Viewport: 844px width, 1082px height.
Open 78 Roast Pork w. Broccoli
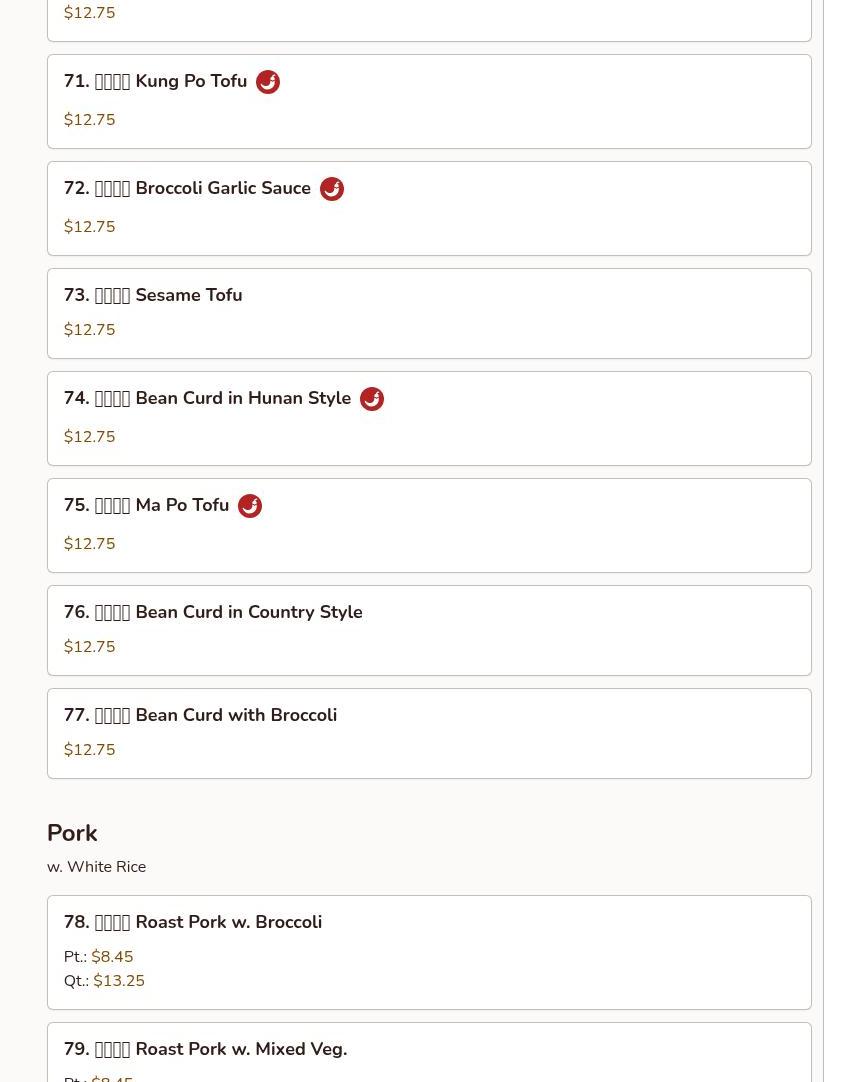tap(429, 952)
